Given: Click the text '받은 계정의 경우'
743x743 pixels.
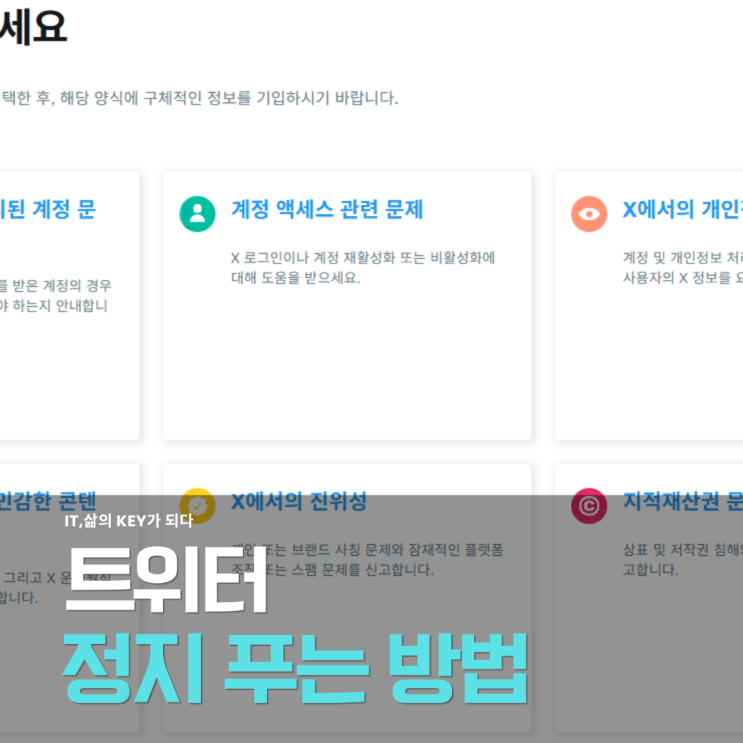Looking at the screenshot, I should pos(62,286).
